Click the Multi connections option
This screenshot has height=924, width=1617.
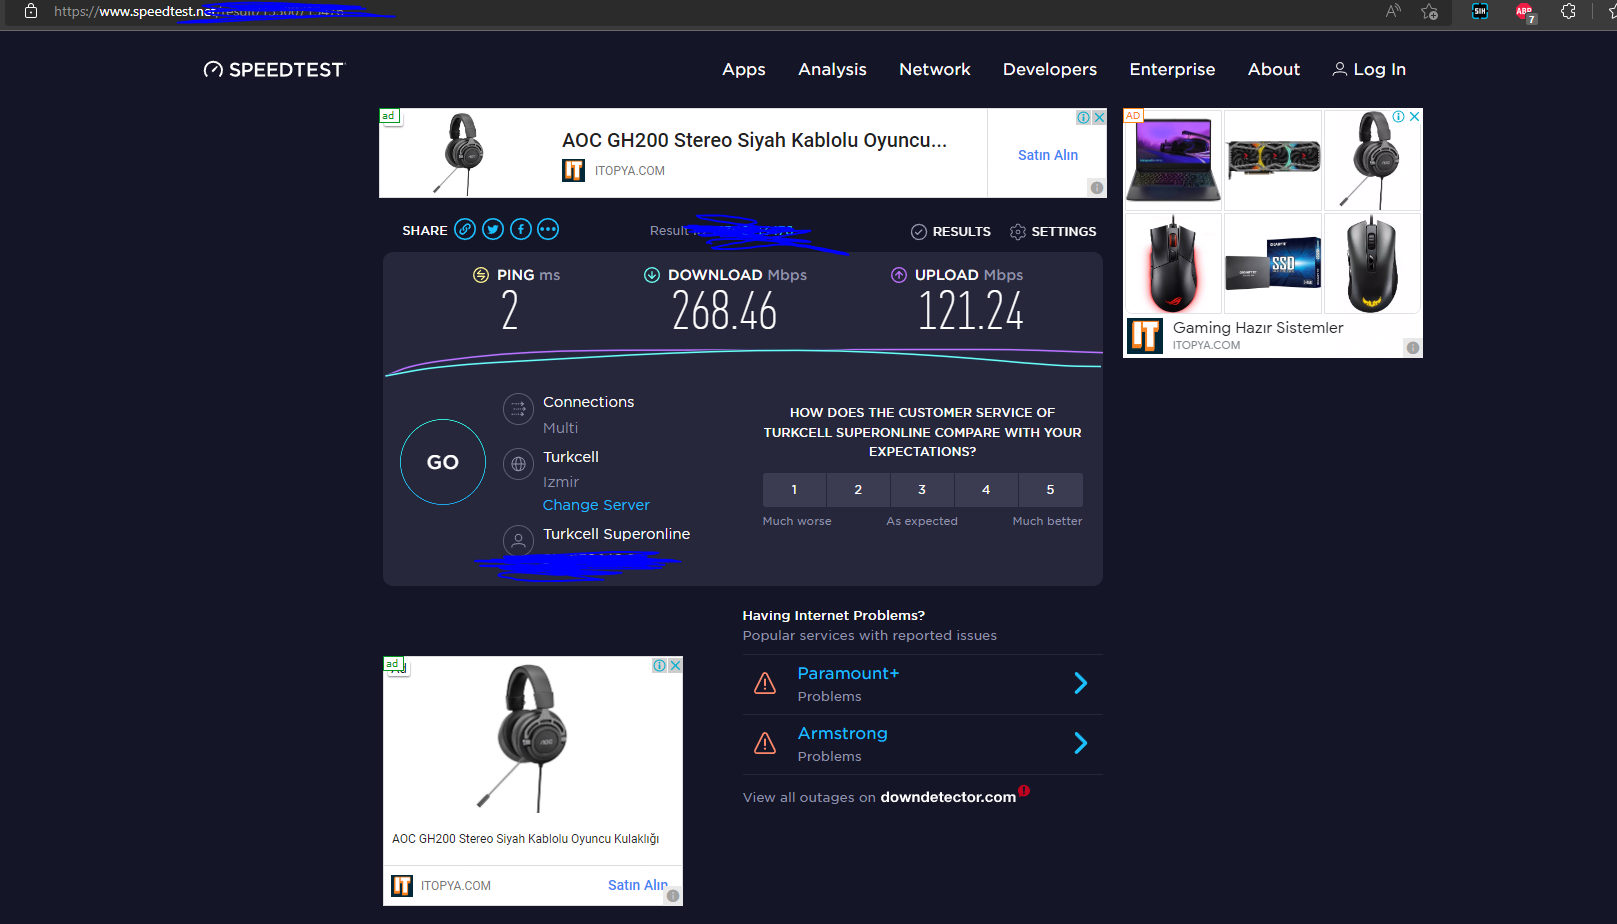(560, 428)
